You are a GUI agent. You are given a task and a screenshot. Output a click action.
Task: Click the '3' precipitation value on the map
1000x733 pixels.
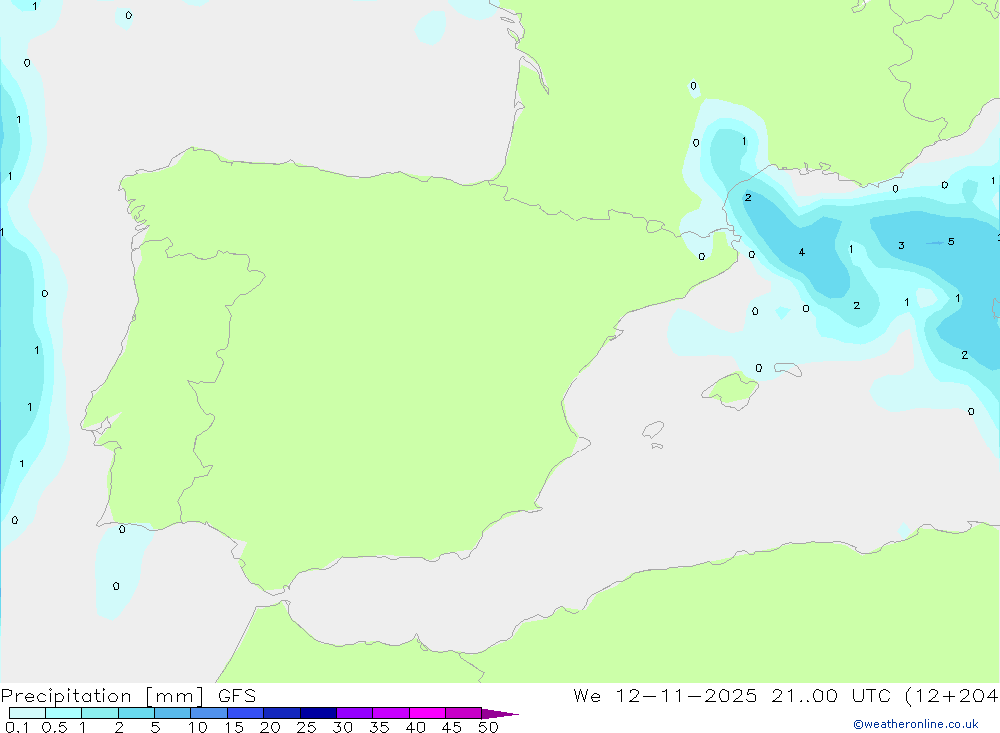coord(901,246)
